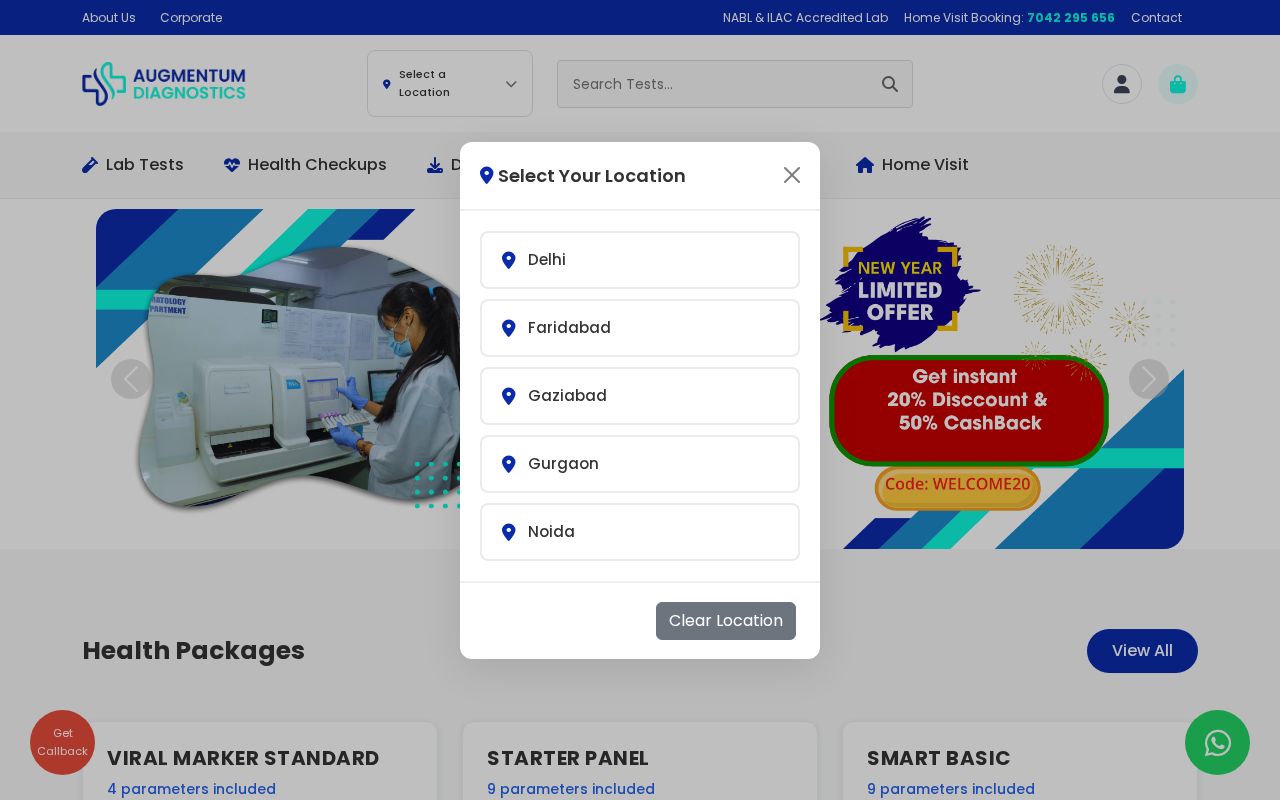Click the next carousel arrow

click(x=1149, y=379)
